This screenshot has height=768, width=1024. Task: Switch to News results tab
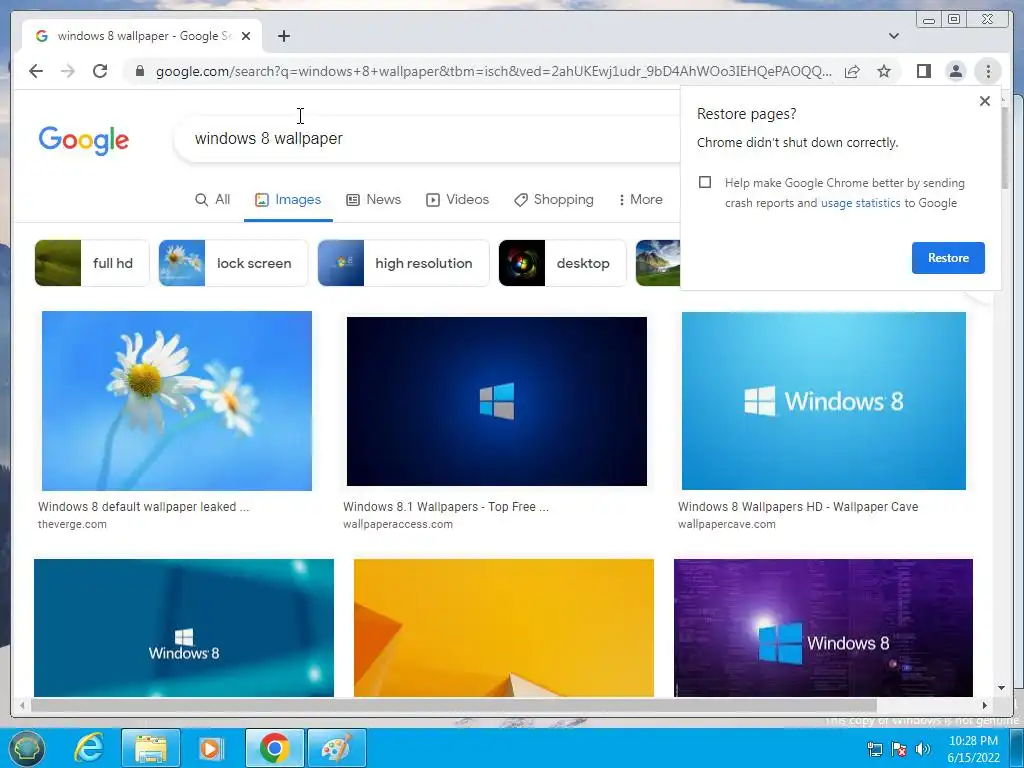(x=374, y=200)
